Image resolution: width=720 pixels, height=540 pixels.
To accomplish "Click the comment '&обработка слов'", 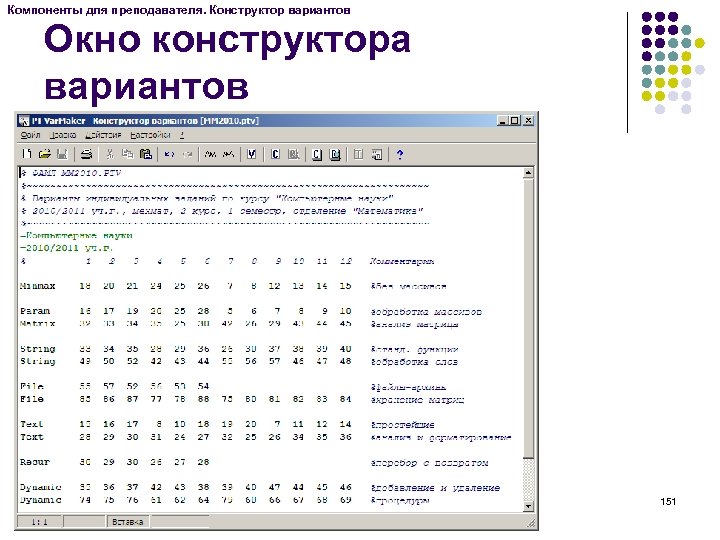I will point(414,362).
